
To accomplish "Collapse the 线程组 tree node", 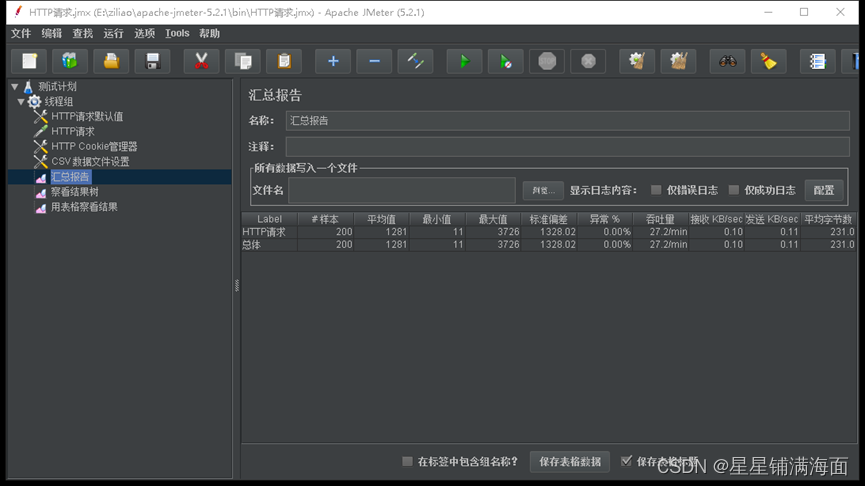I will 21,102.
